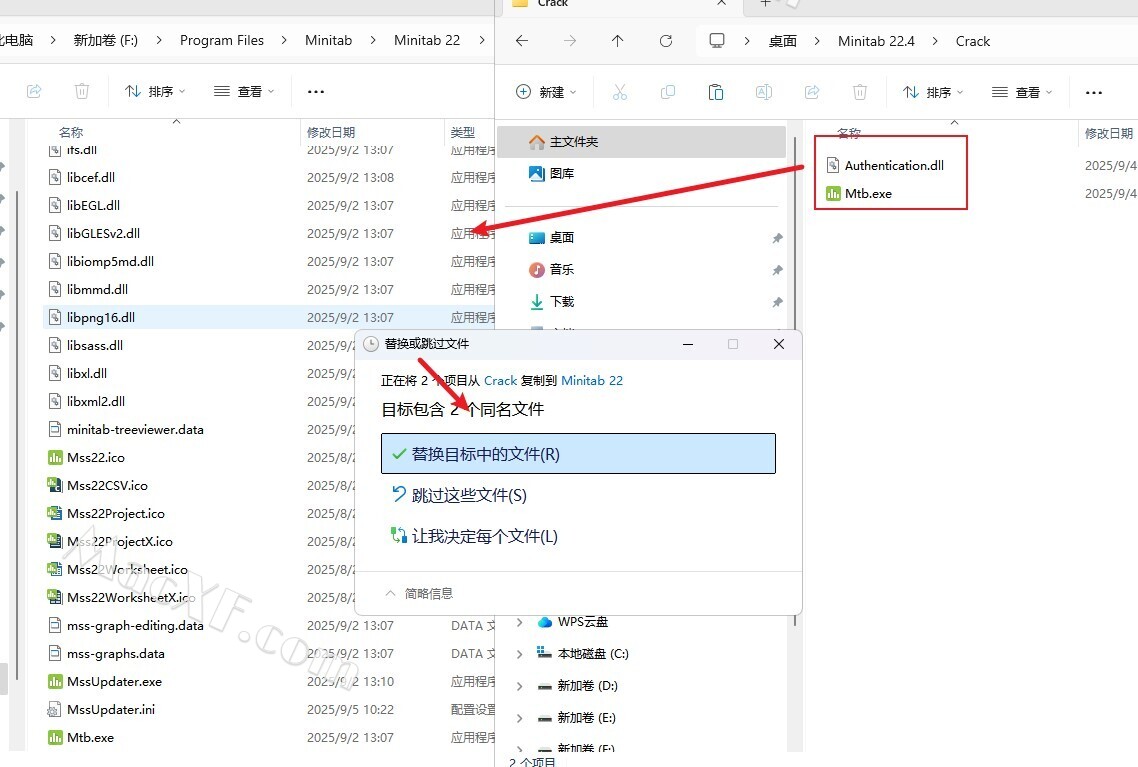
Task: Select minitab-treeviewer.data file
Action: click(x=135, y=430)
